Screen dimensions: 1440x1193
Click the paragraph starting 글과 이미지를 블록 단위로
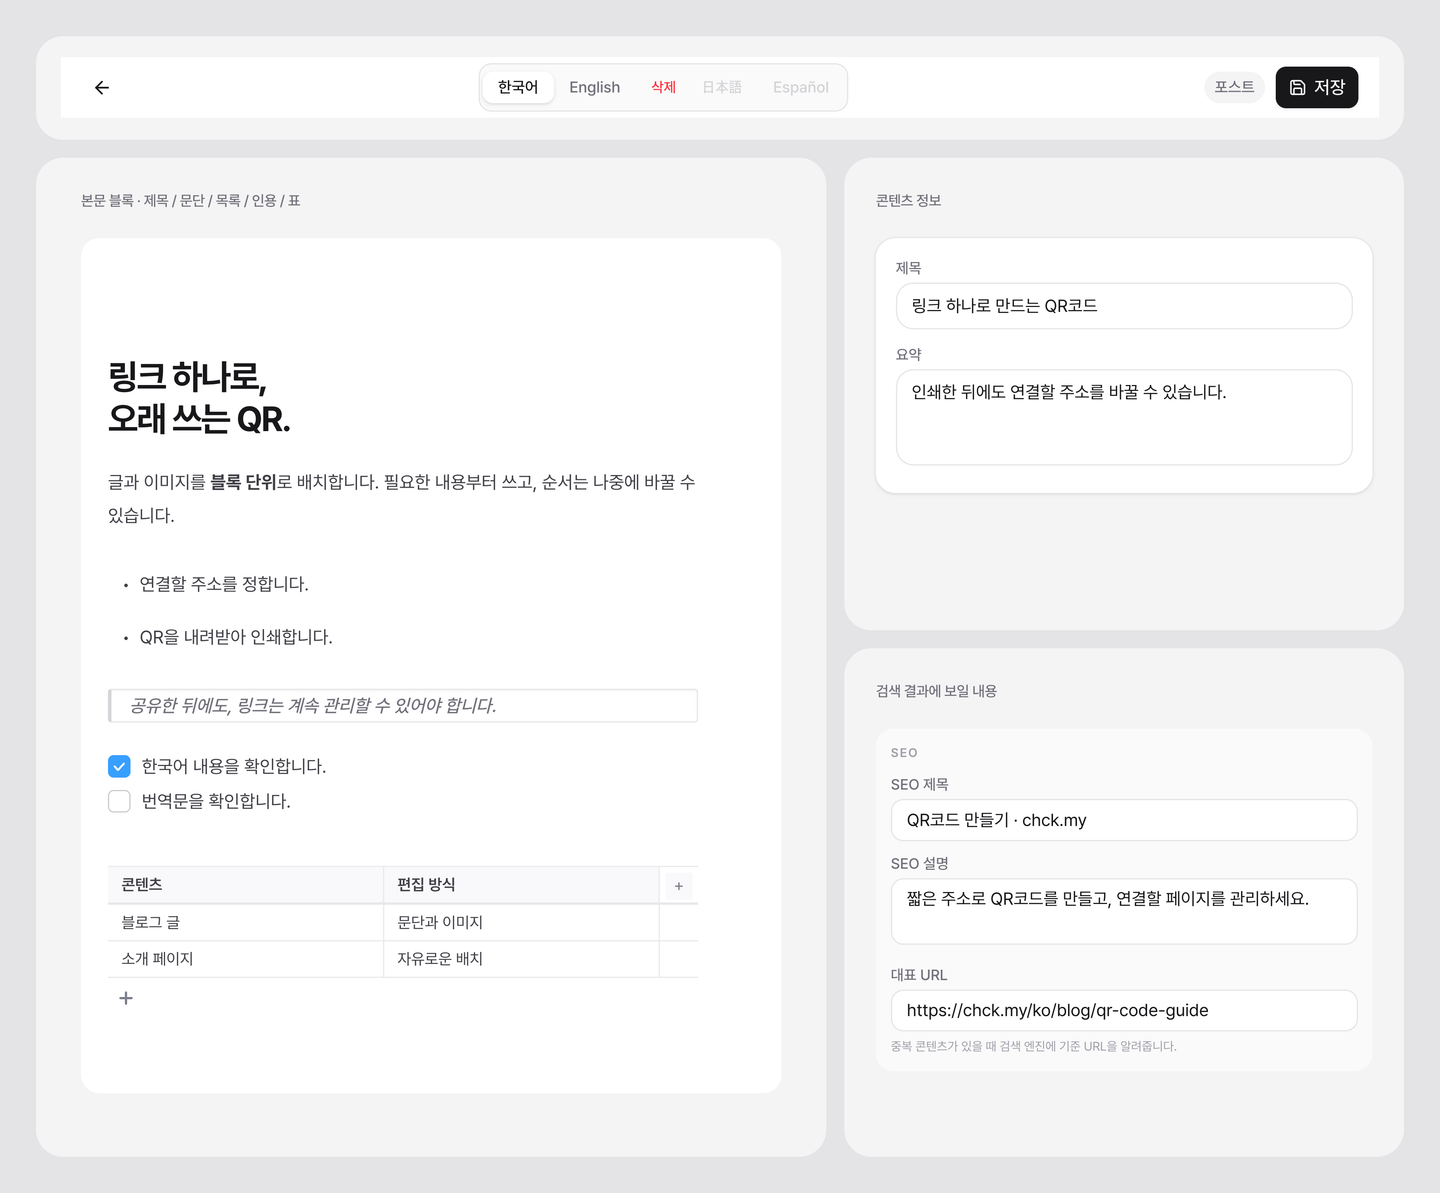(402, 498)
